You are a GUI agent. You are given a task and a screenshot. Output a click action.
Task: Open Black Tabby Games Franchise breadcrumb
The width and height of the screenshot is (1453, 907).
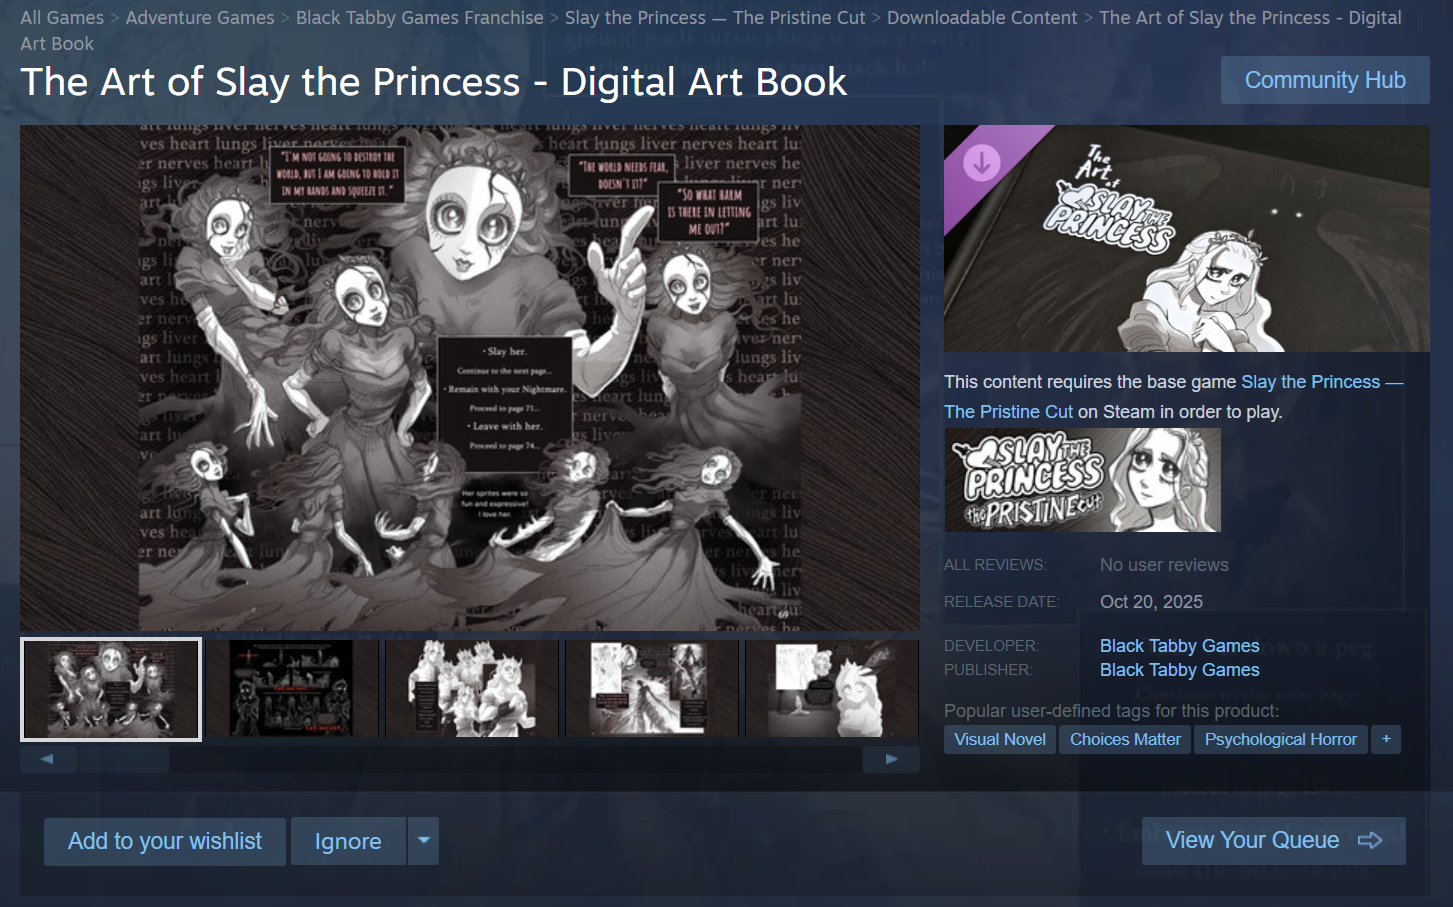click(420, 18)
